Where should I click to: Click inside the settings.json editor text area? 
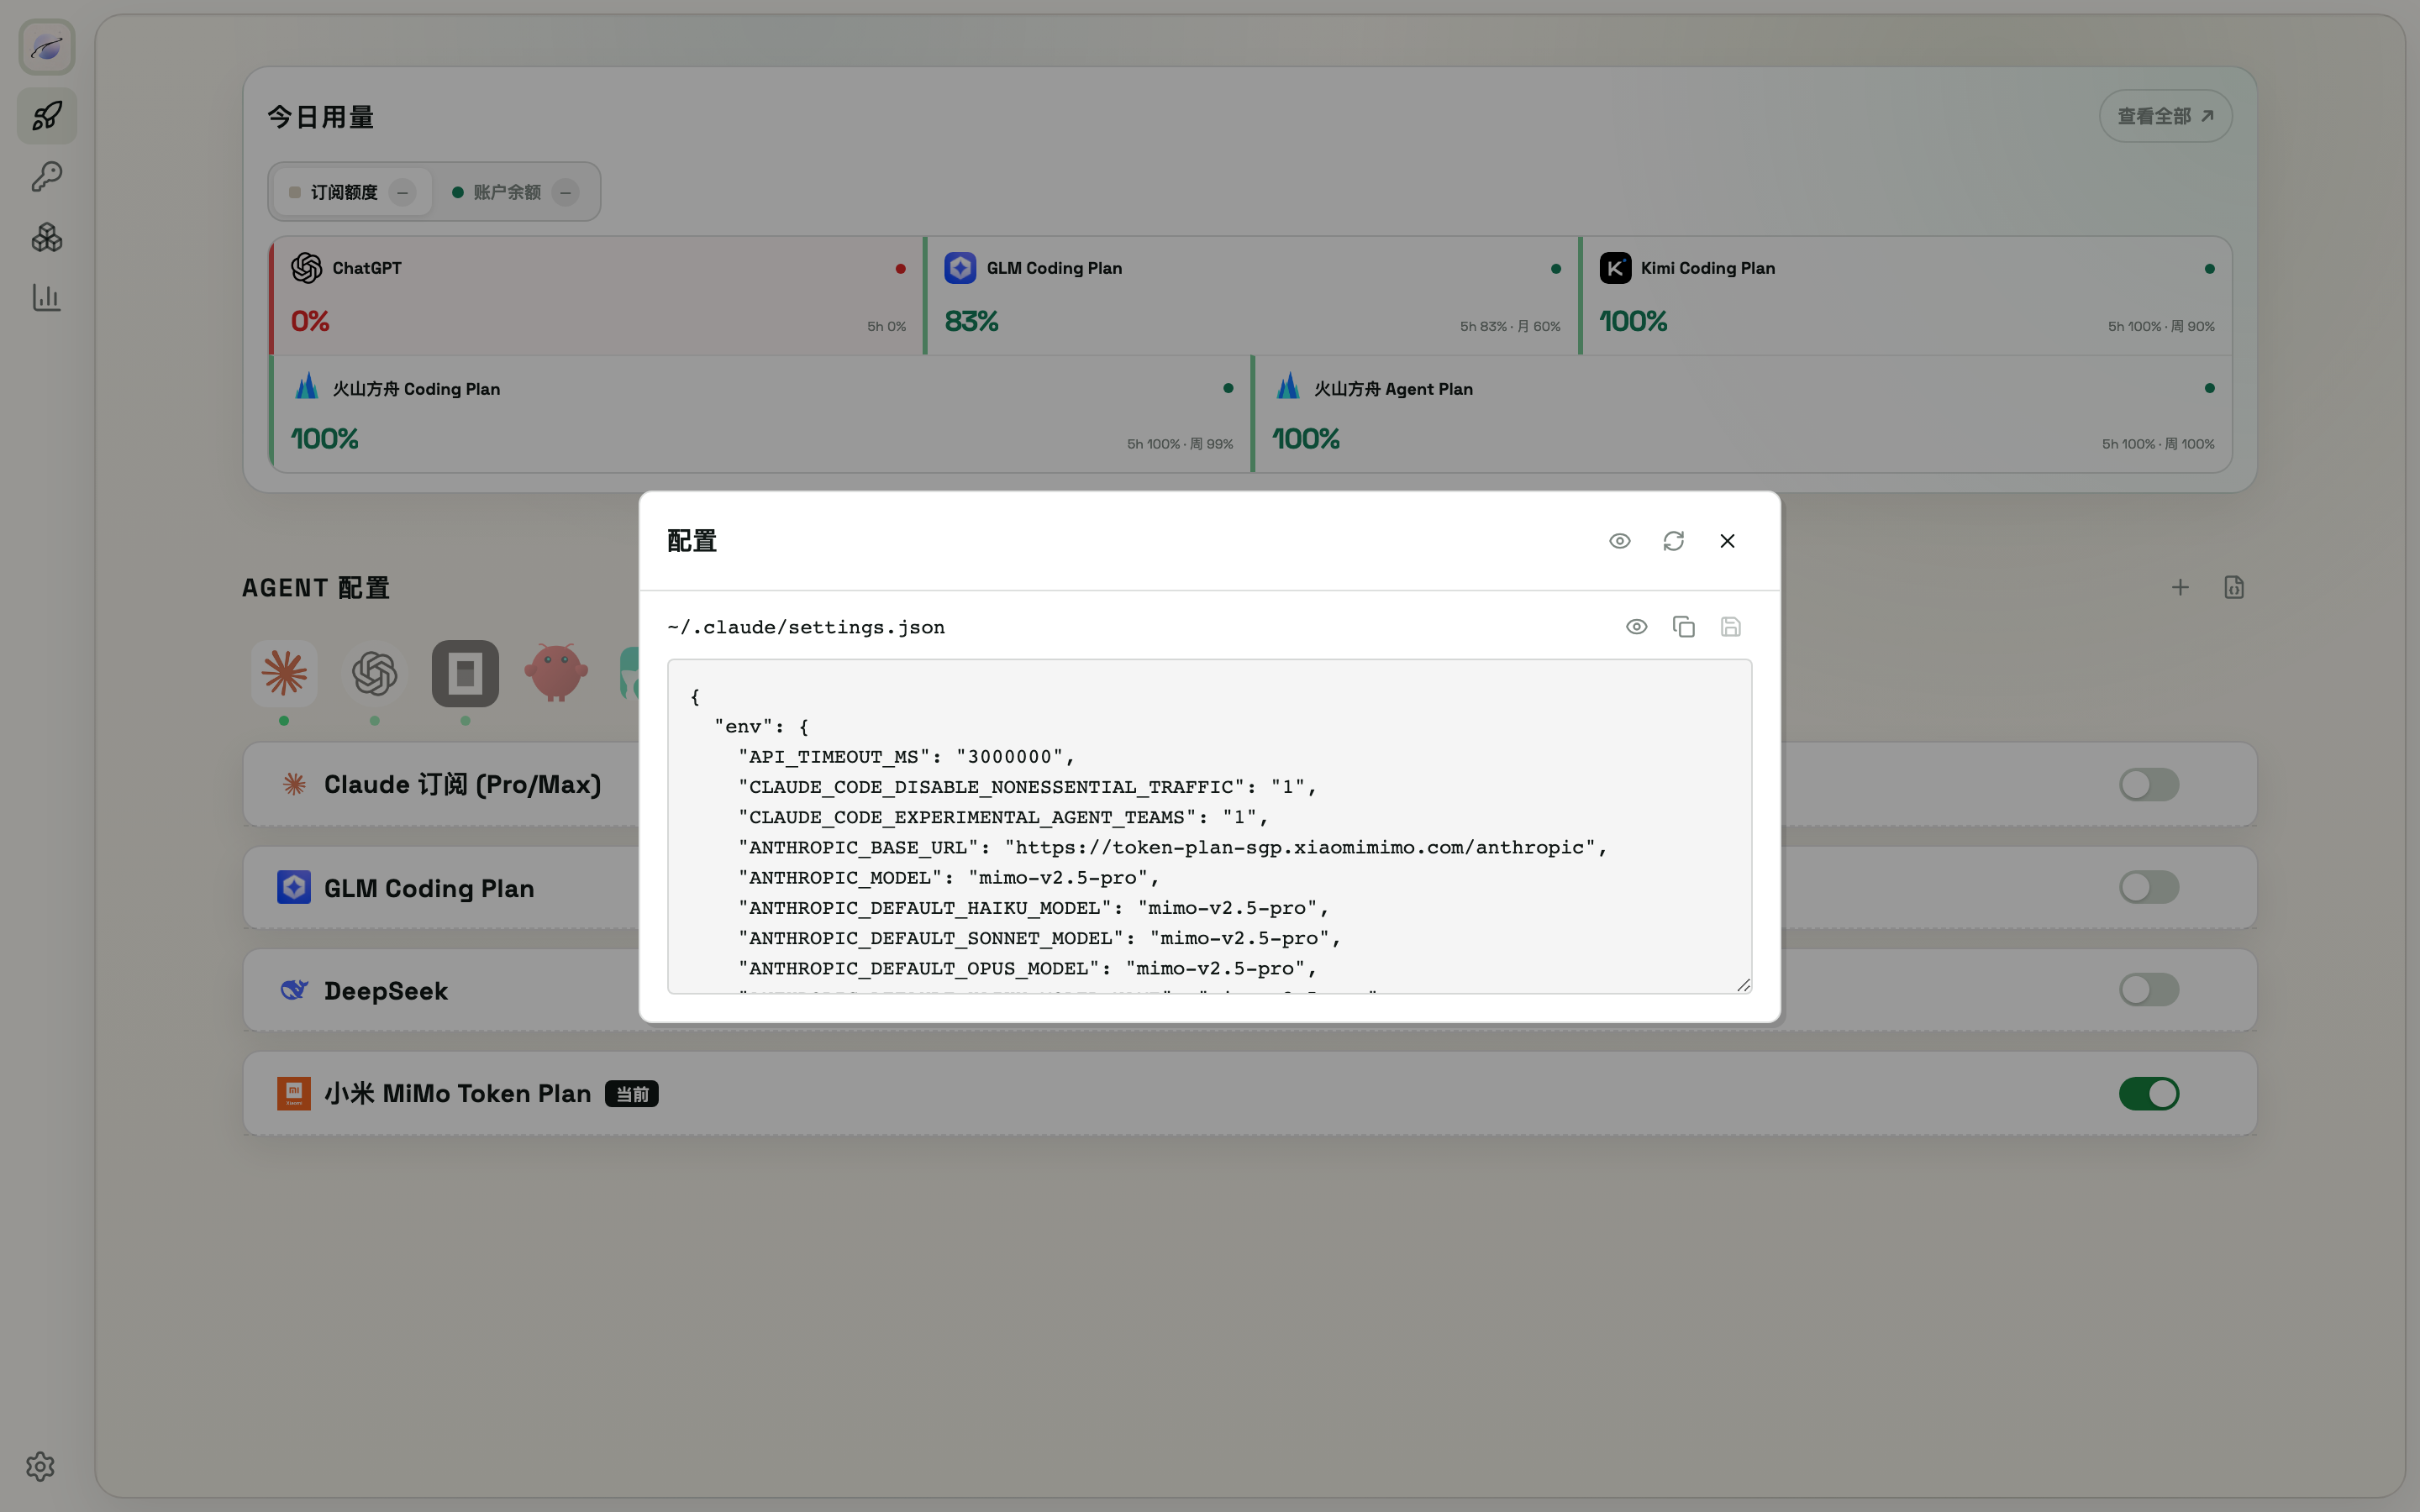1209,826
